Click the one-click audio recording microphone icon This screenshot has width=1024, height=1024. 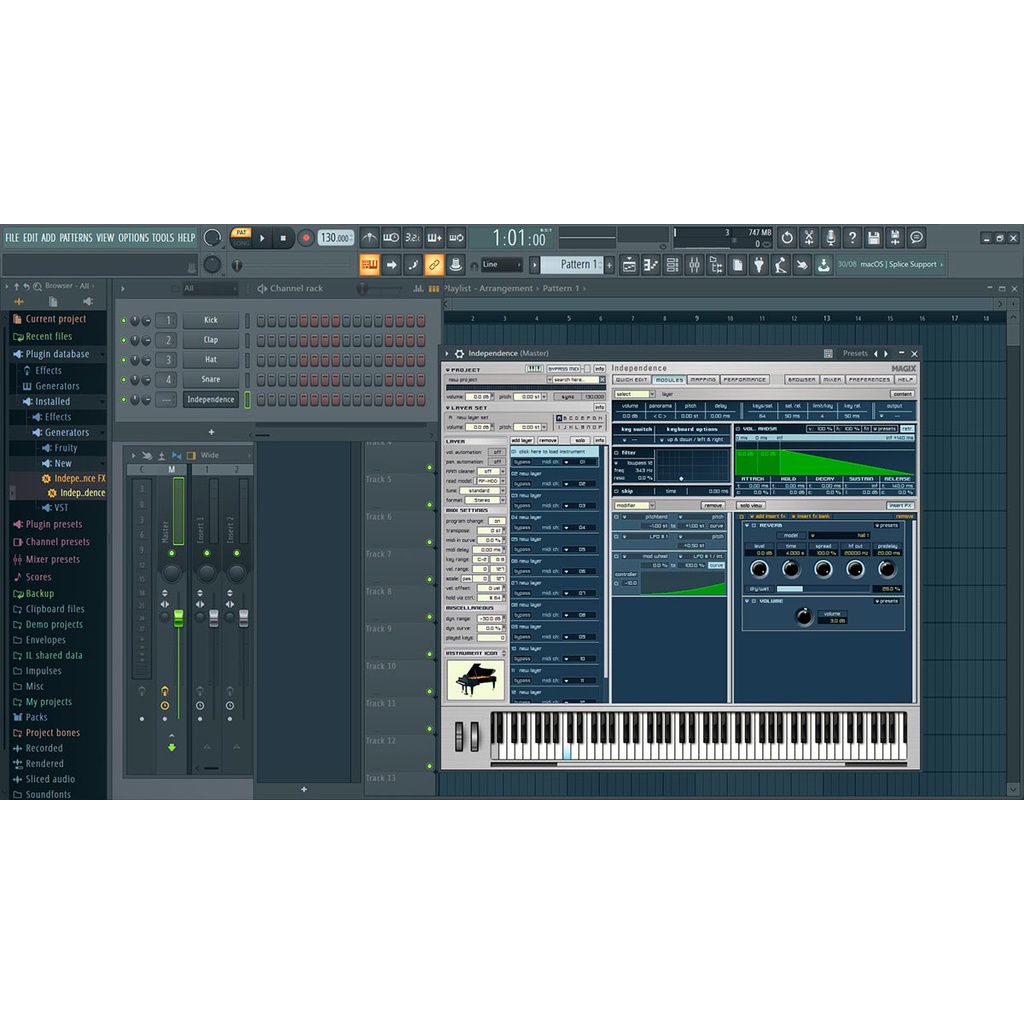tap(830, 238)
